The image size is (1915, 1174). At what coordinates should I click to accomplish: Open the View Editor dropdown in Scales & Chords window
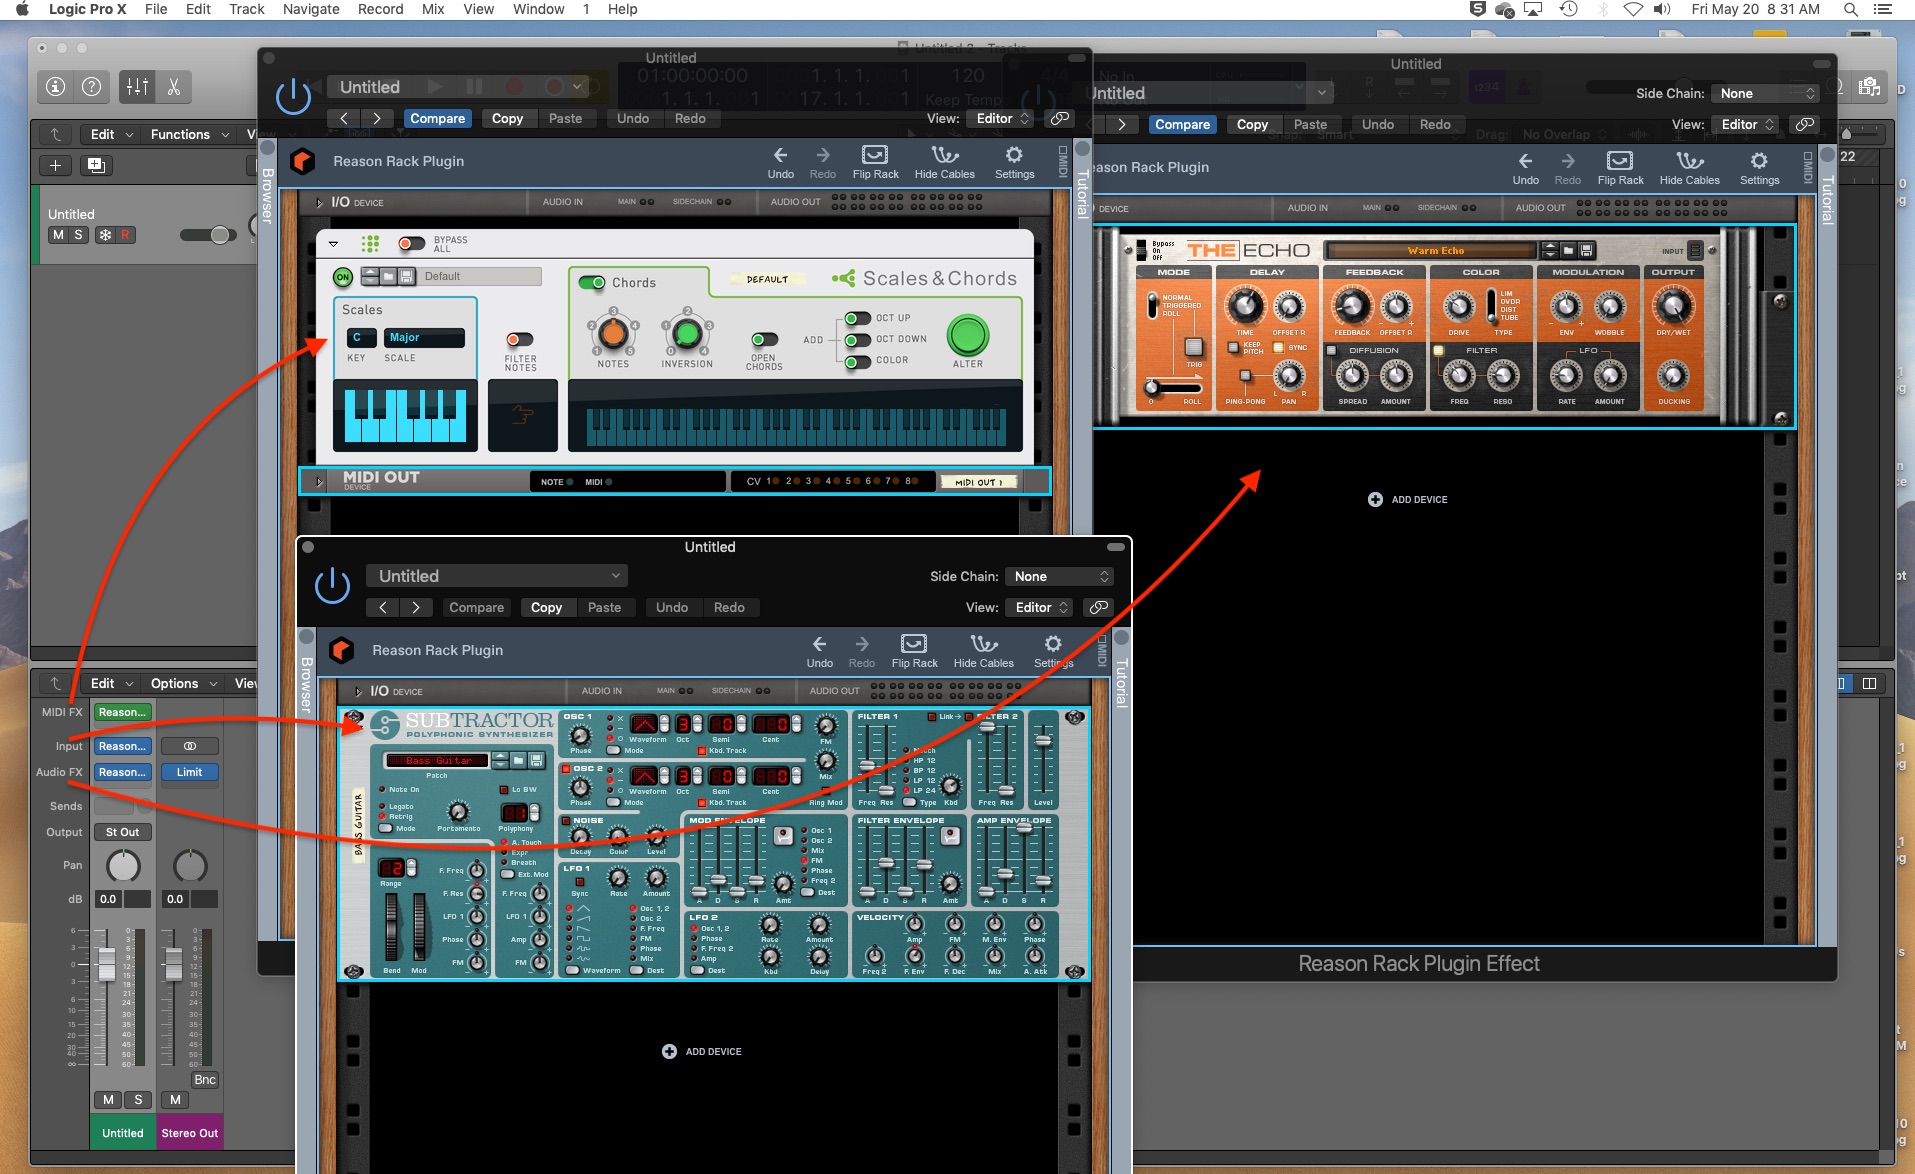(1001, 118)
